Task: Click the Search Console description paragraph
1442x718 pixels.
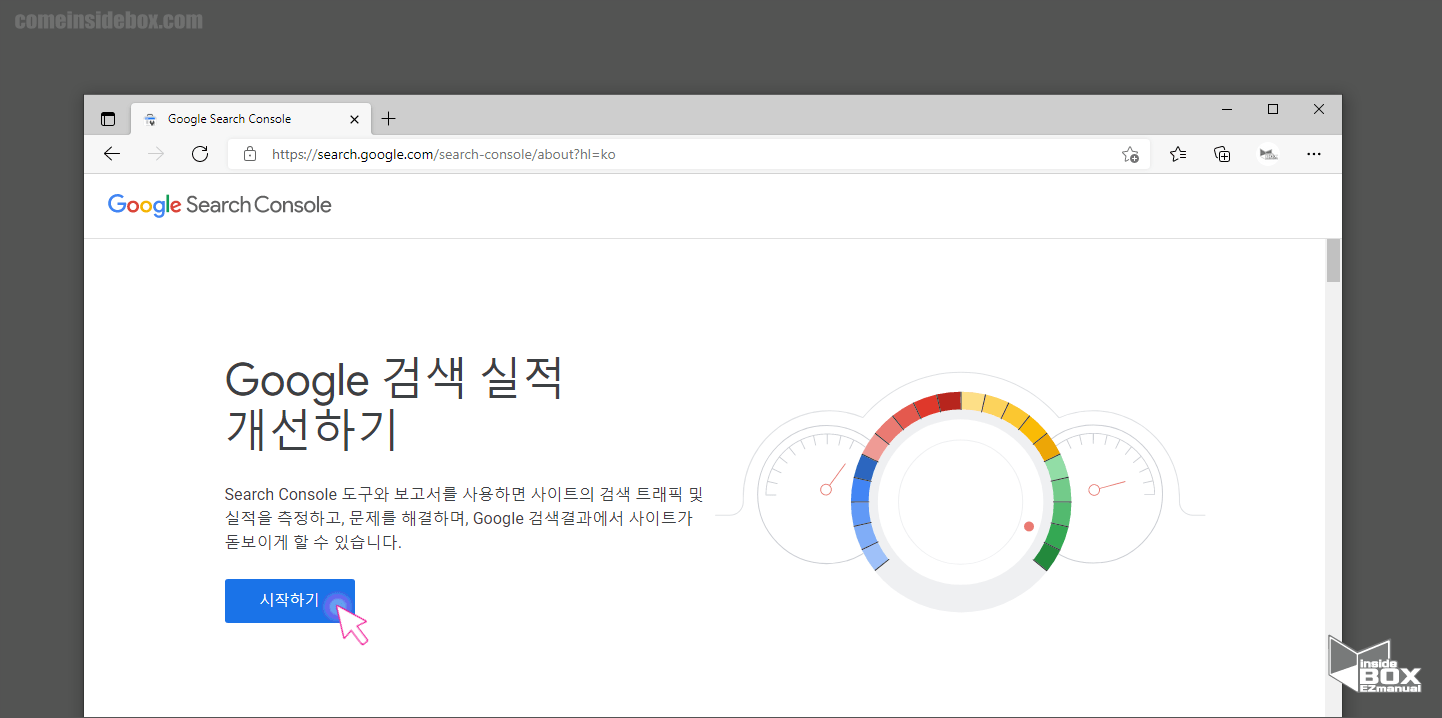Action: pyautogui.click(x=464, y=519)
